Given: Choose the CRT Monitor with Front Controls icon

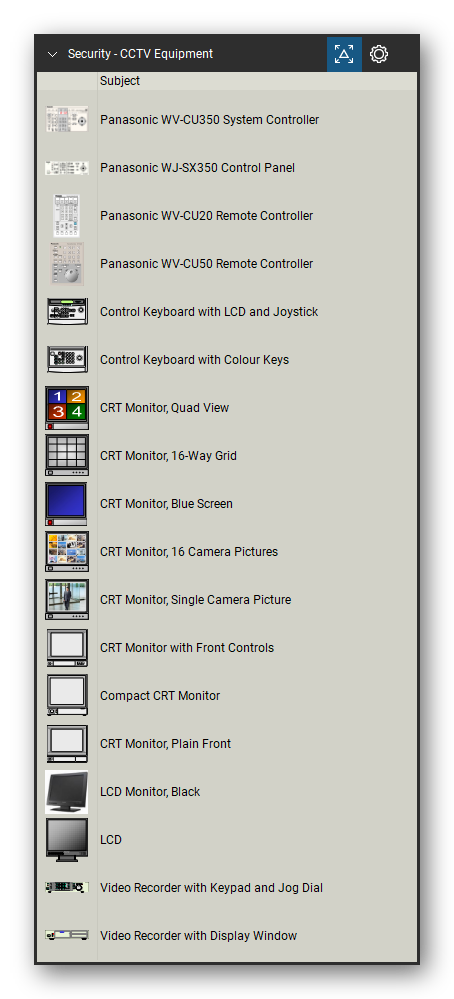Looking at the screenshot, I should (67, 647).
